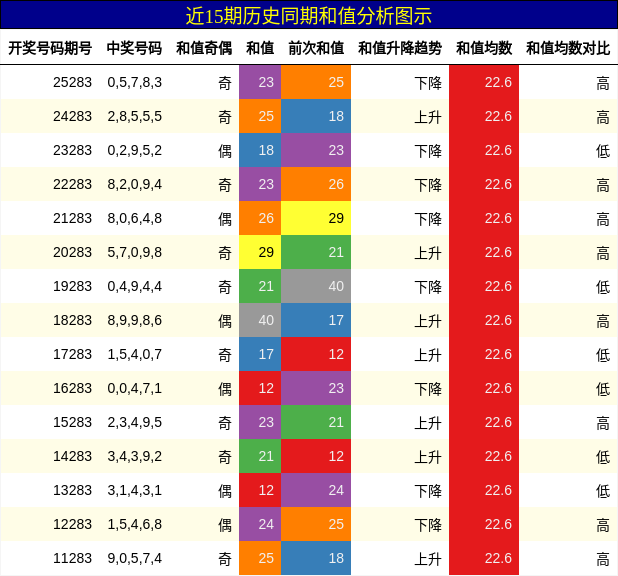Click the orange 和值 cell 26 in row 21283
This screenshot has width=618, height=576.
(260, 218)
